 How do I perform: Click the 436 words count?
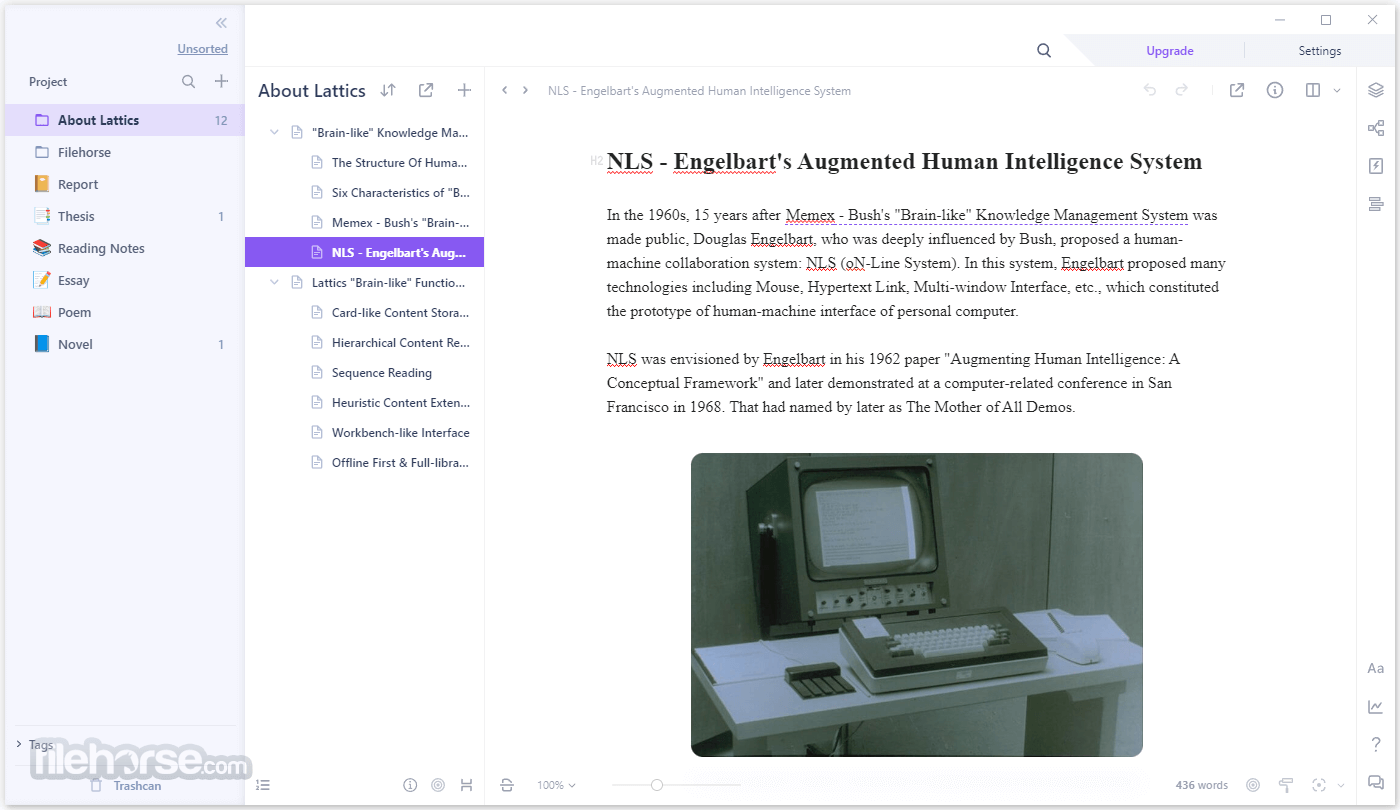pos(1202,785)
